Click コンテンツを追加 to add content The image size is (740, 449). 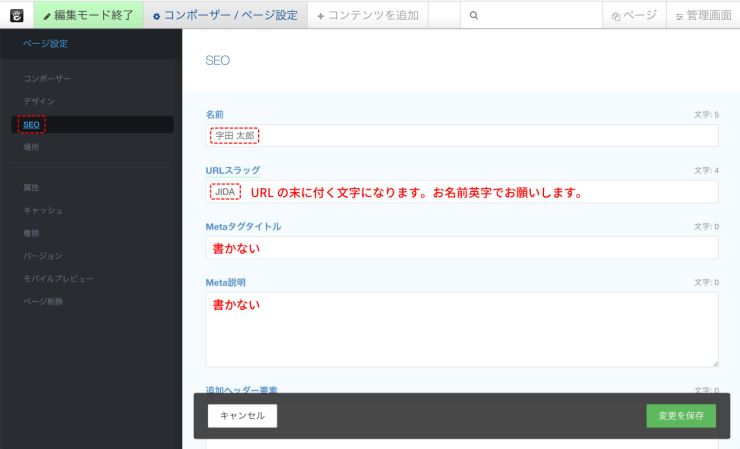point(368,15)
